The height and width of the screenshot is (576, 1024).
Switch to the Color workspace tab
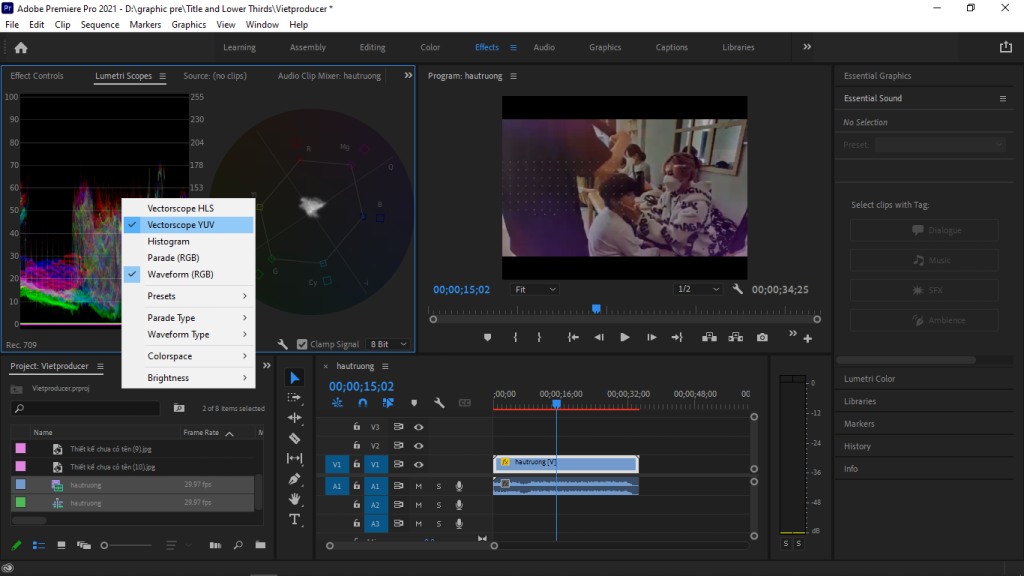430,46
